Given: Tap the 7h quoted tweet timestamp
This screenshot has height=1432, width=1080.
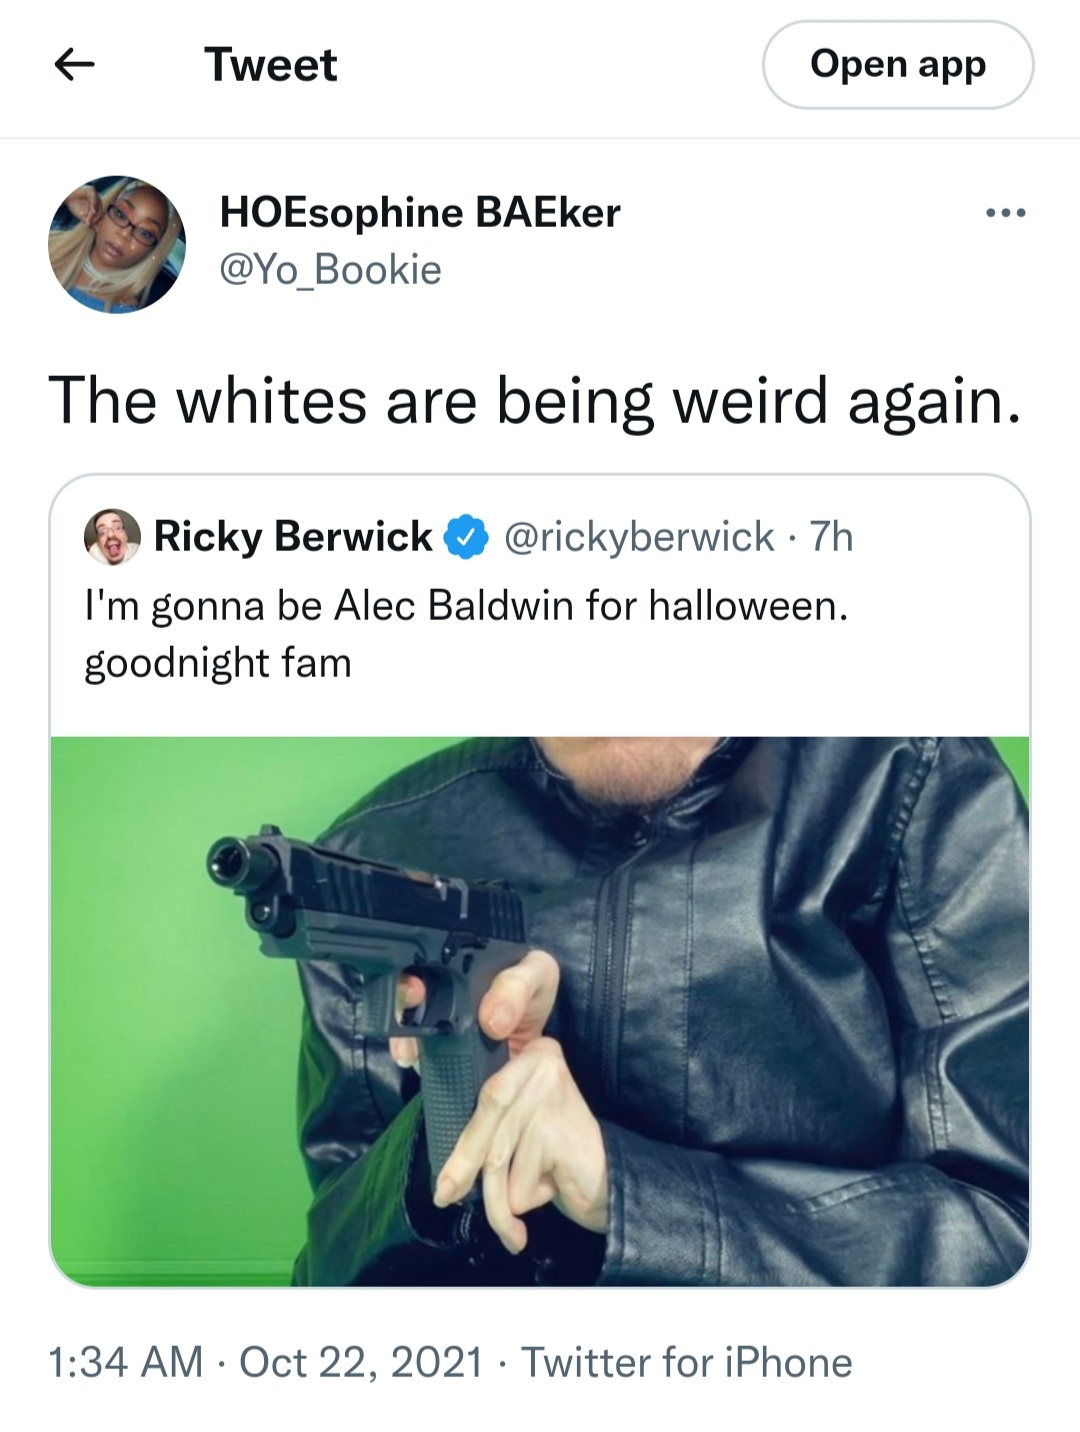Looking at the screenshot, I should 831,537.
